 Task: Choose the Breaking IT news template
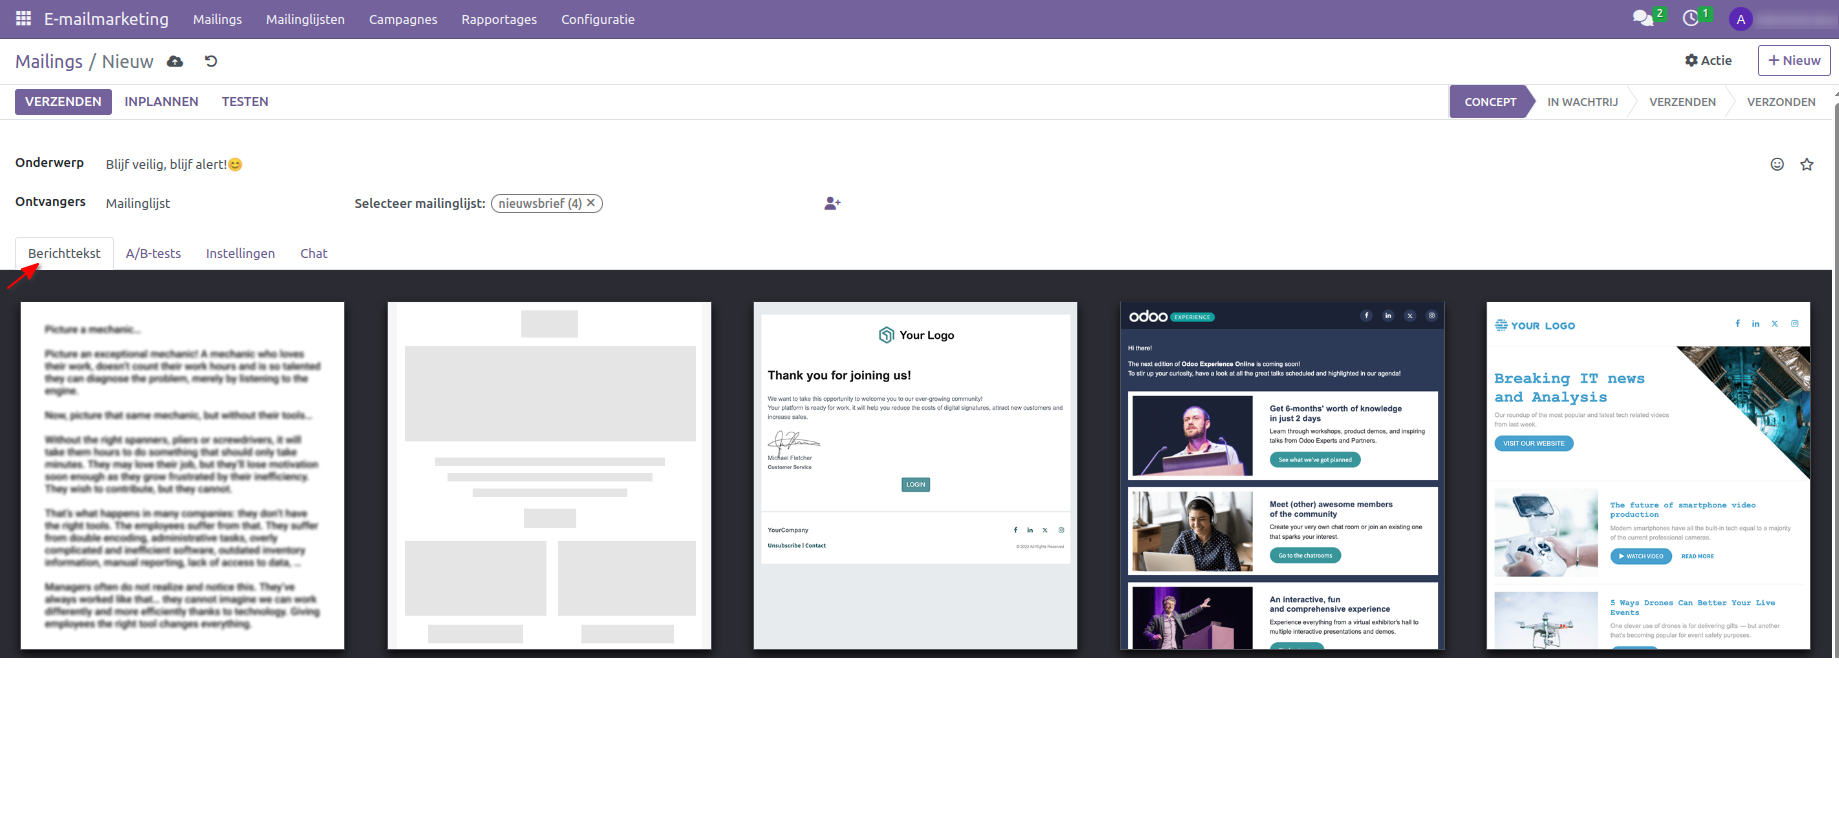click(x=1648, y=476)
